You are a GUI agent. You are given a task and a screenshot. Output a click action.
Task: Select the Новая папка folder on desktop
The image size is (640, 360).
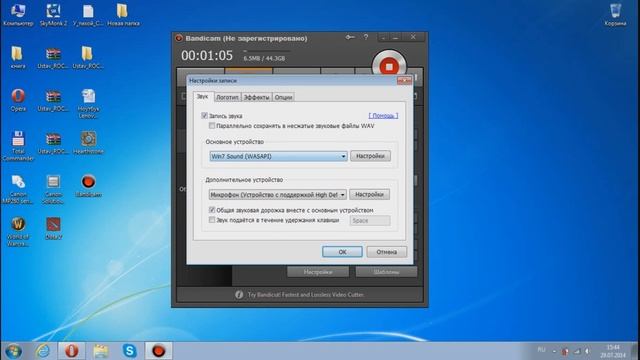coord(123,15)
